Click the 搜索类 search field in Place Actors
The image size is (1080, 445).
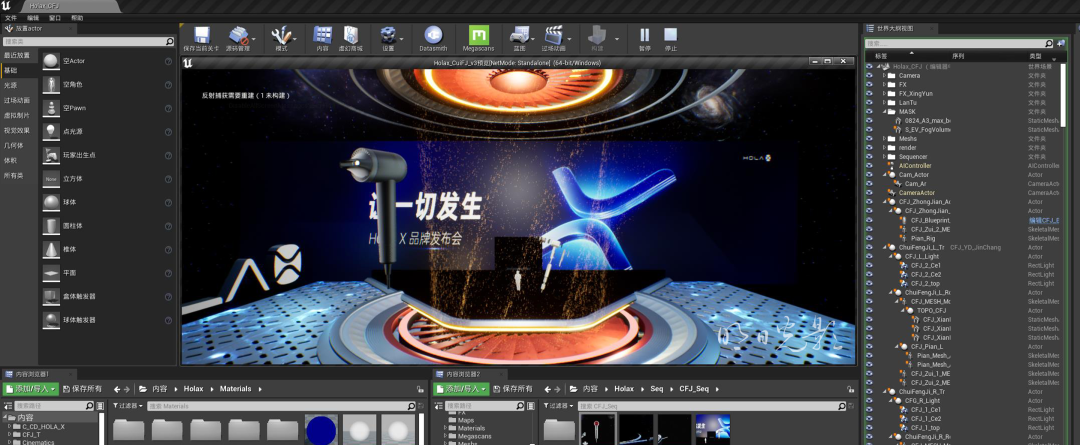(89, 42)
